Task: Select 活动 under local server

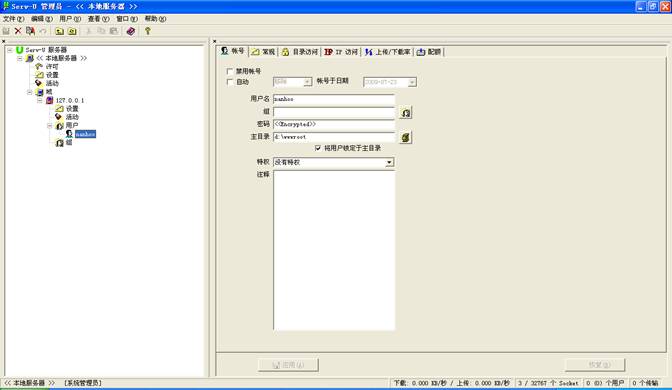Action: [52, 83]
